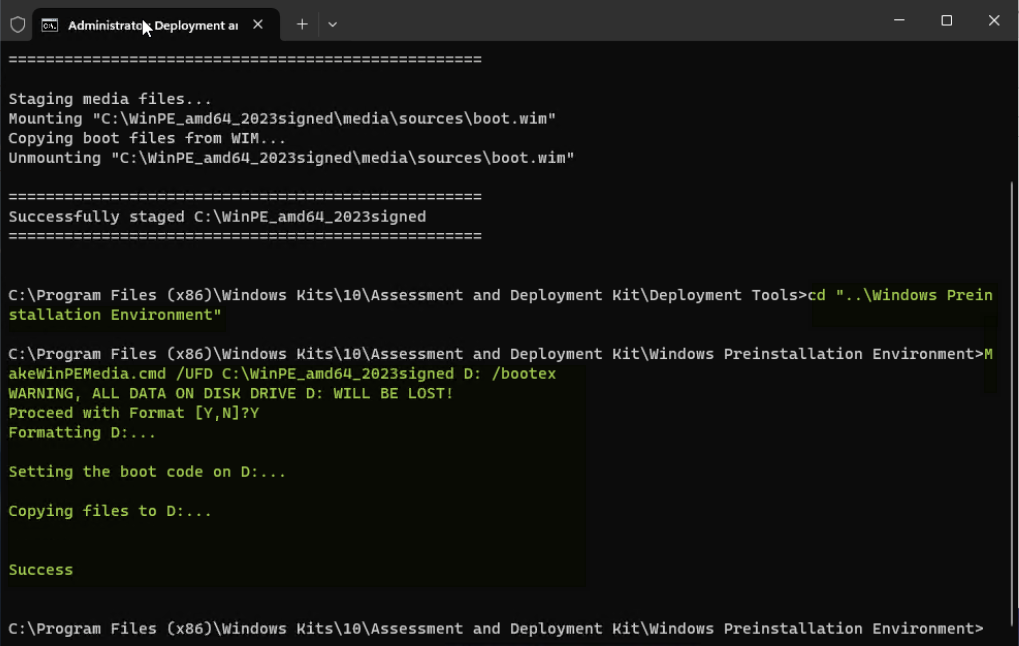Close the terminal window

(993, 21)
